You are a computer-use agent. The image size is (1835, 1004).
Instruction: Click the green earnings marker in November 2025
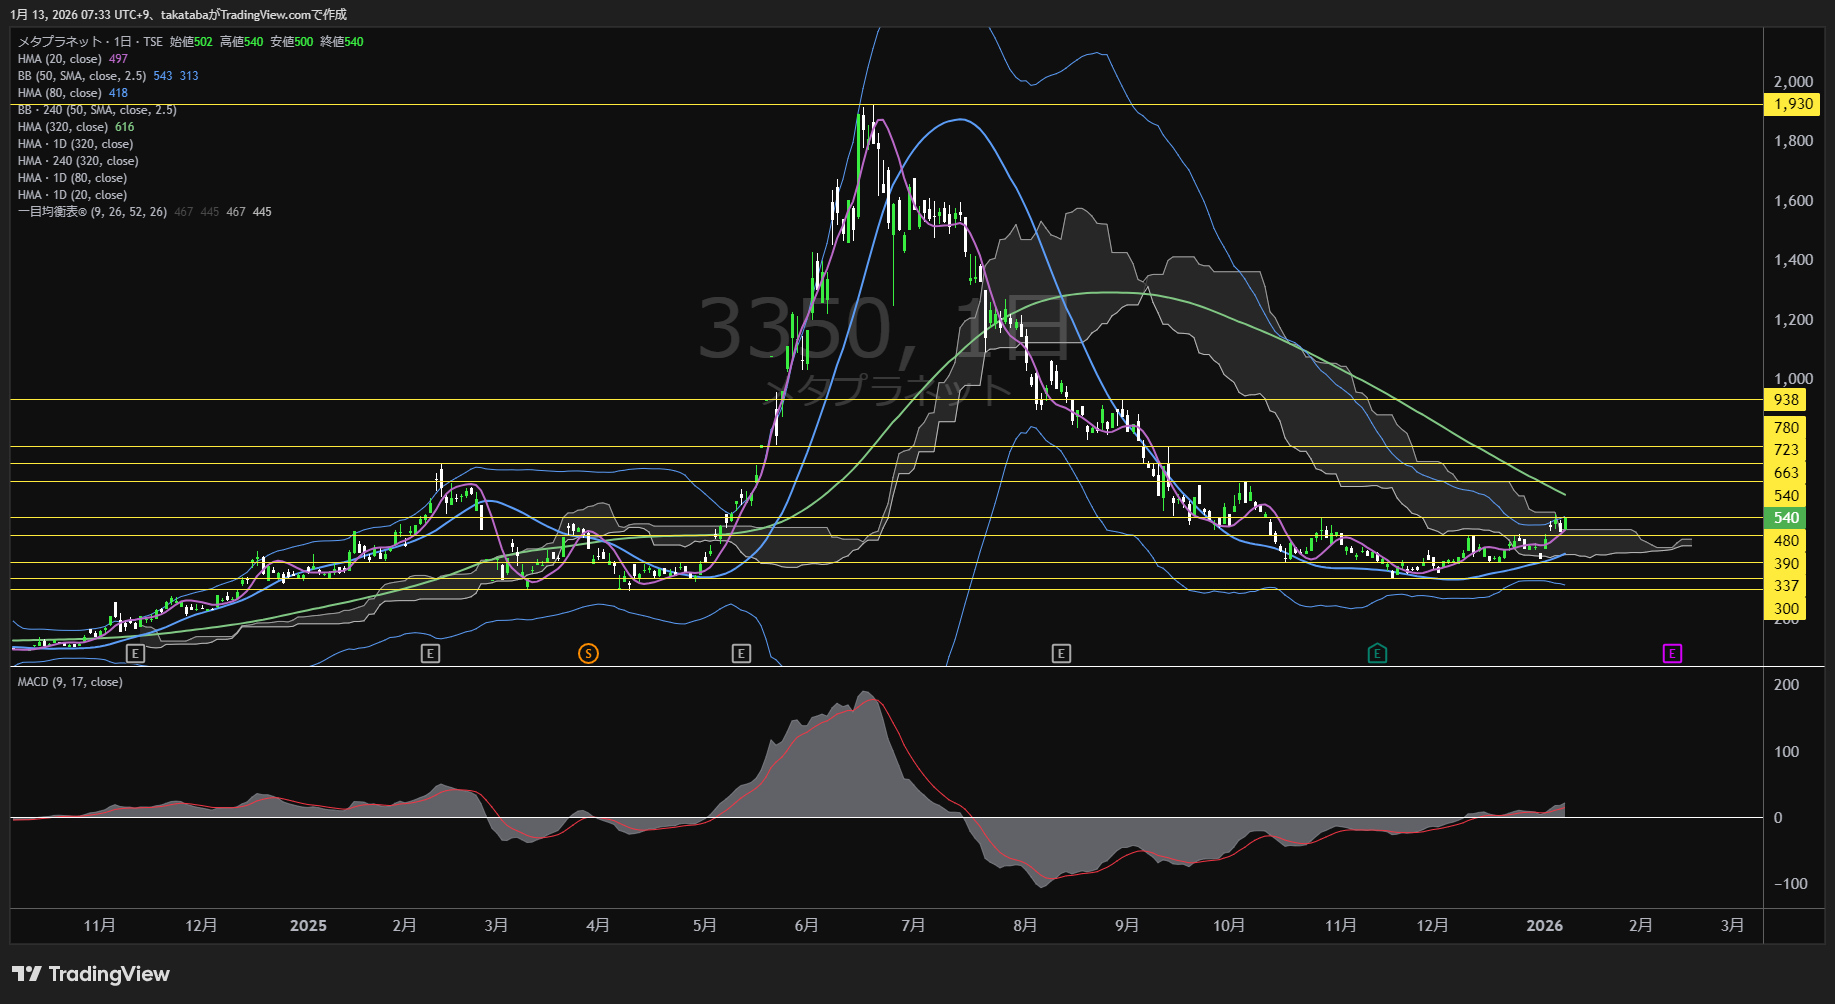(x=1377, y=653)
